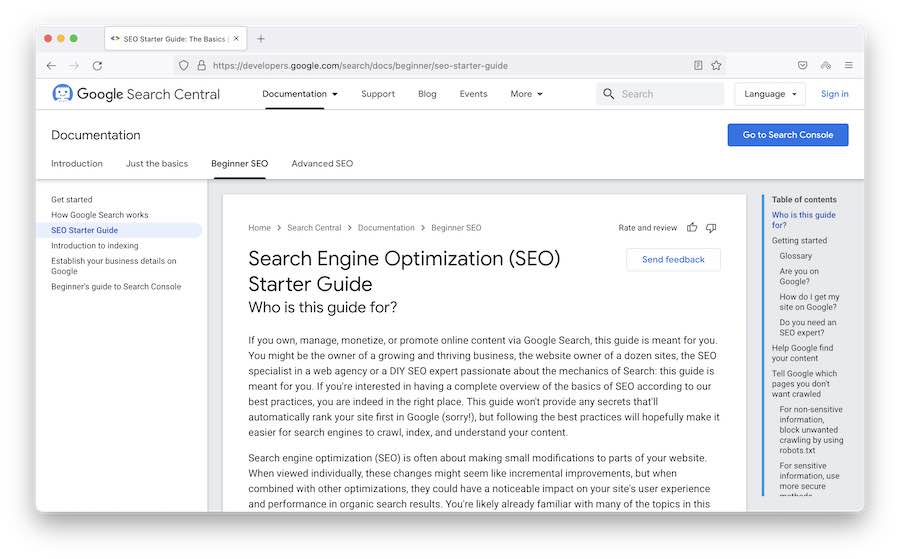
Task: Open the Language dropdown
Action: (x=770, y=94)
